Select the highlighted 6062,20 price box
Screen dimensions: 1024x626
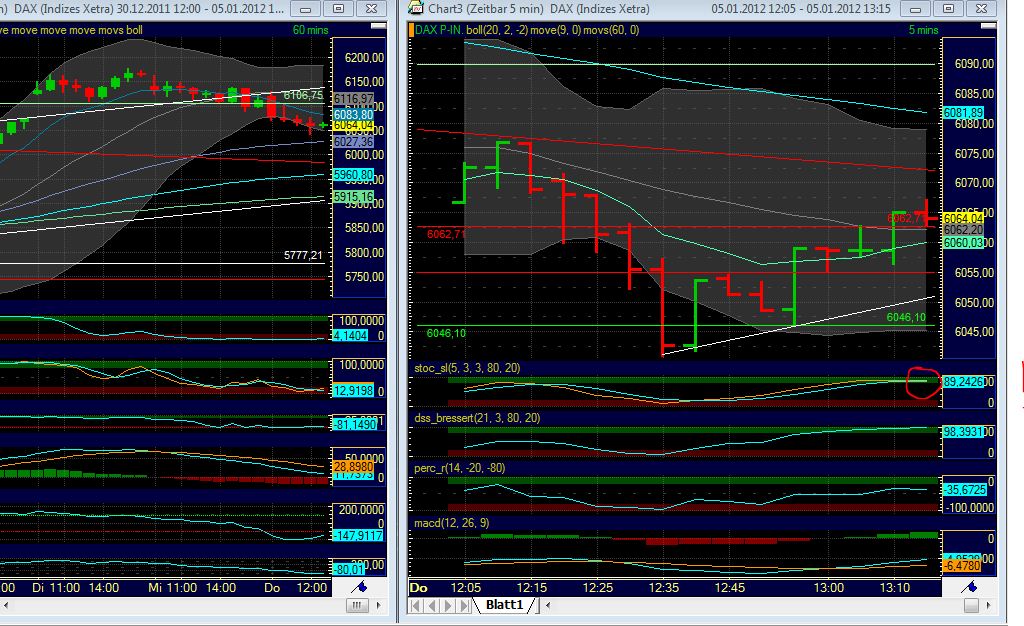click(x=962, y=229)
